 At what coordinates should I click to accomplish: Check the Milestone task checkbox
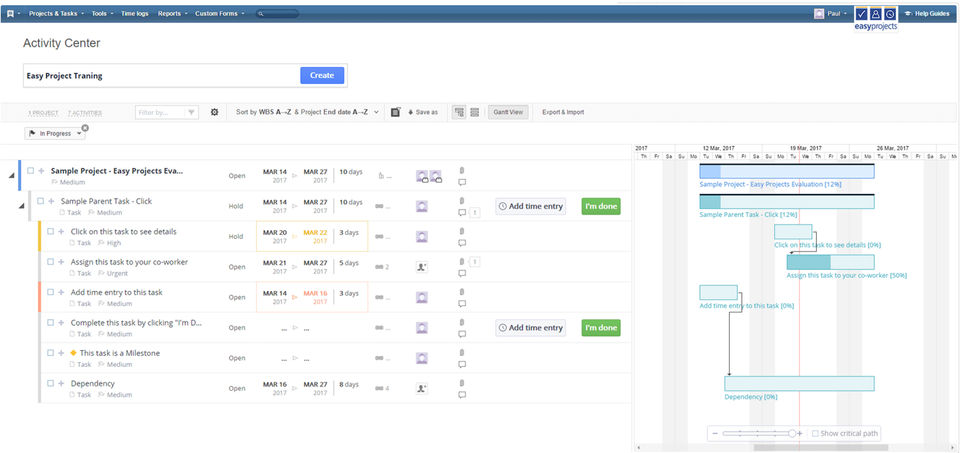coord(50,353)
